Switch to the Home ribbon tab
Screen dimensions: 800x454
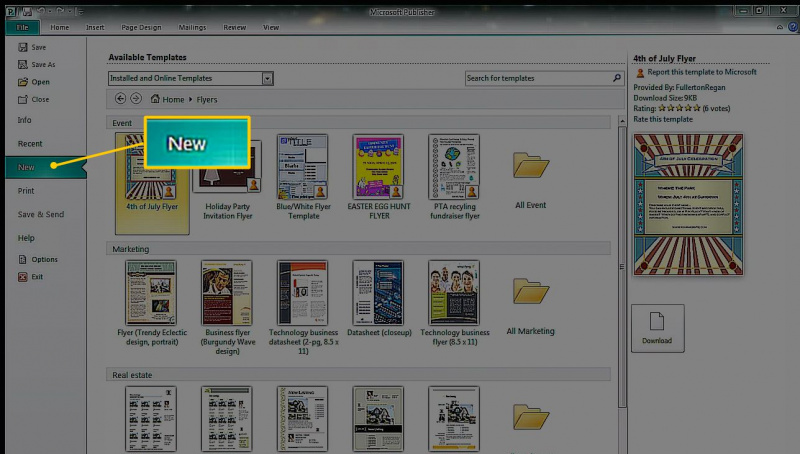pos(60,27)
